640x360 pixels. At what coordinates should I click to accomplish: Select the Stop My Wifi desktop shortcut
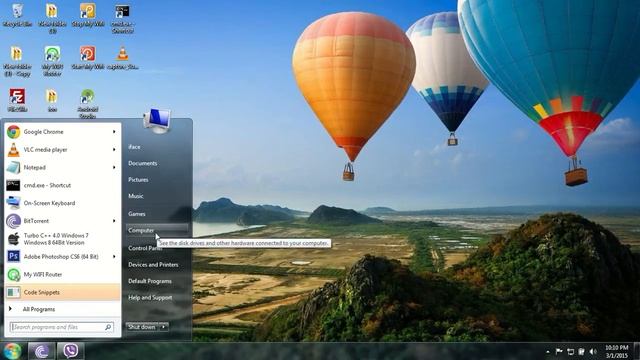tap(87, 16)
